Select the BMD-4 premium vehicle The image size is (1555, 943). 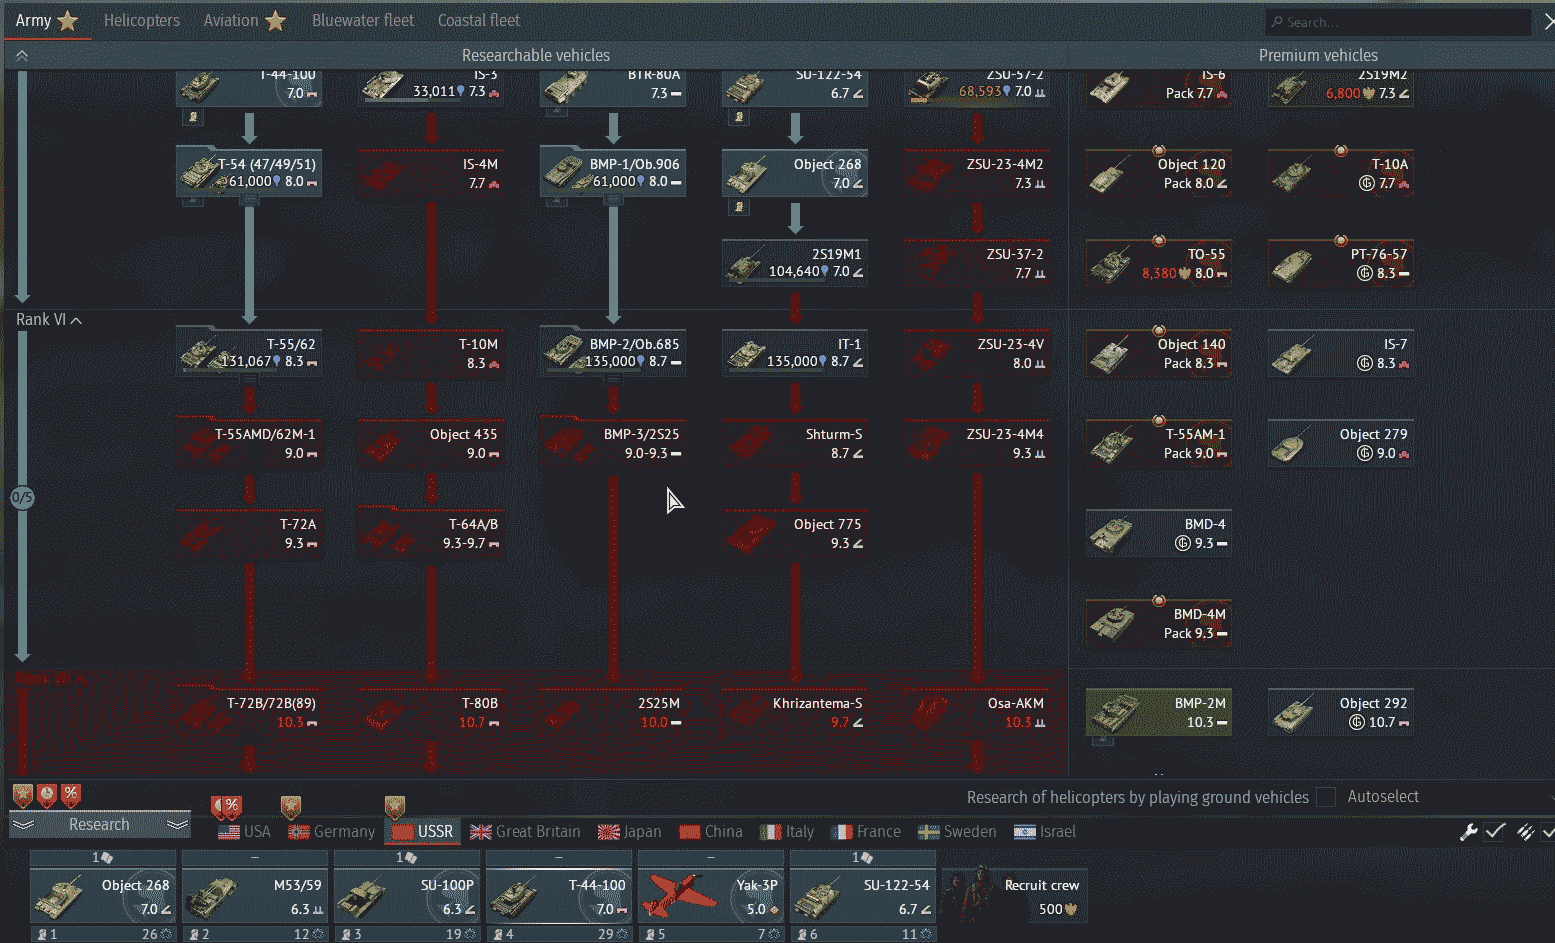click(1159, 533)
